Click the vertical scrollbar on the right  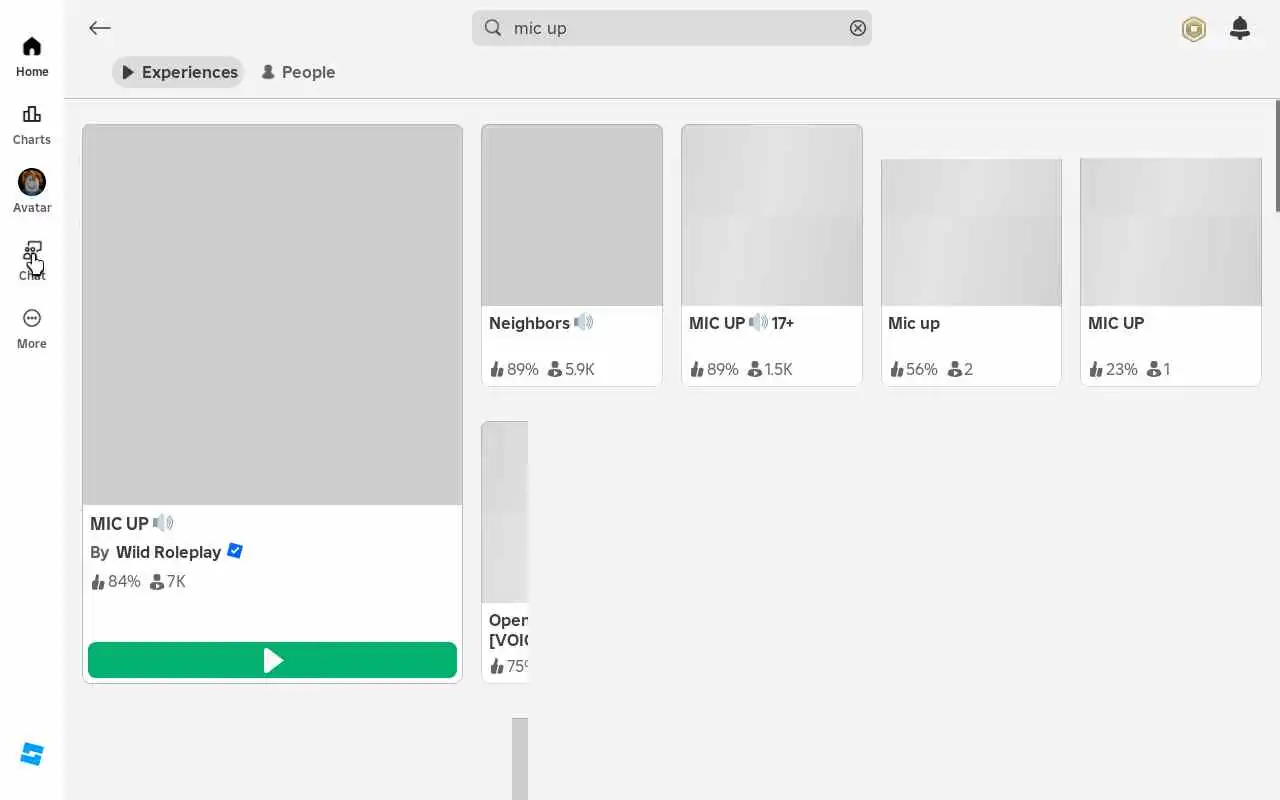coord(1277,155)
